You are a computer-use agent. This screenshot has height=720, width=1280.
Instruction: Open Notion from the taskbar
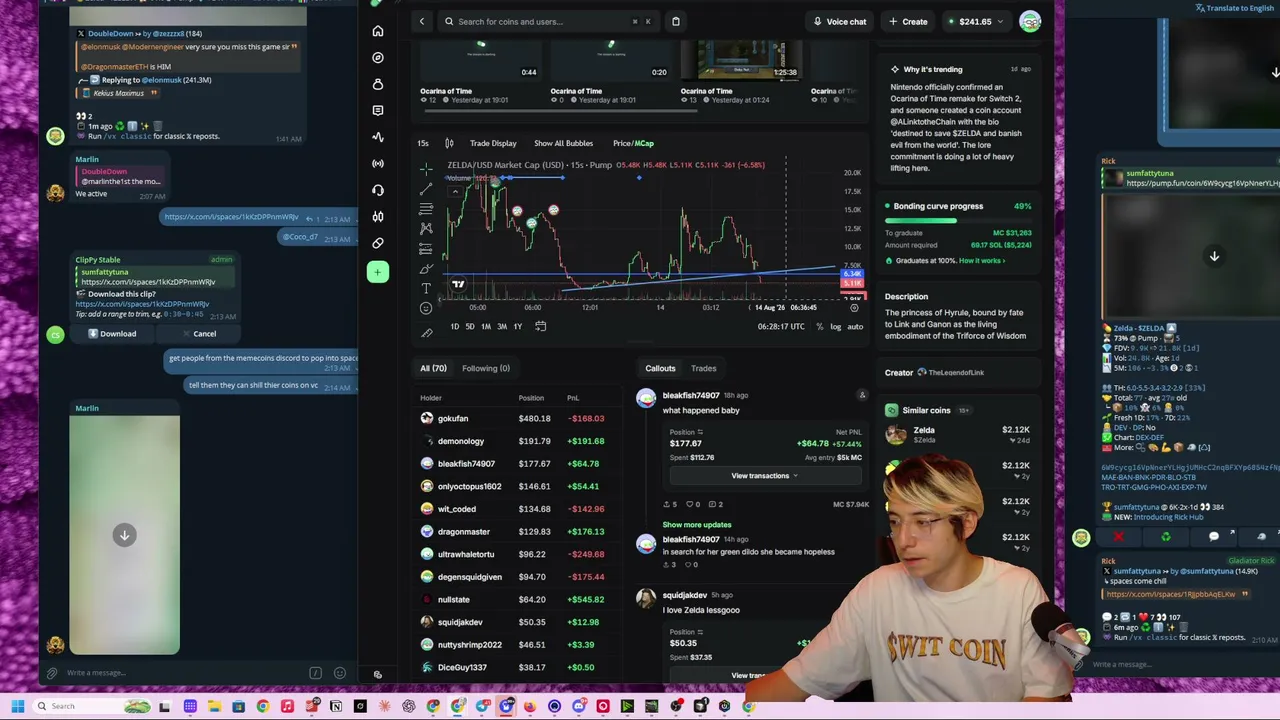click(336, 707)
